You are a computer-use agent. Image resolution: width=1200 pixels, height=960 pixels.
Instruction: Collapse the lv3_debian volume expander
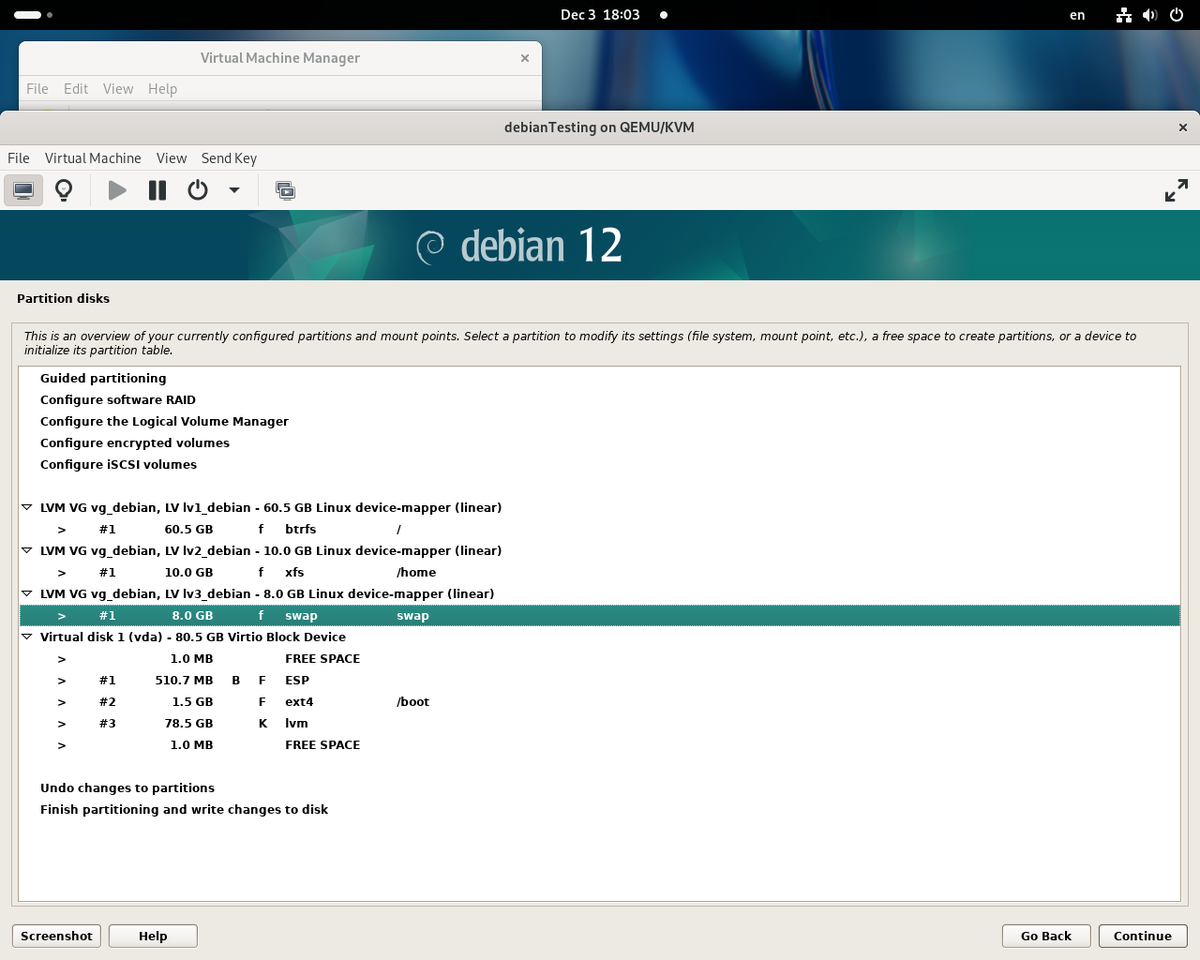tap(27, 594)
